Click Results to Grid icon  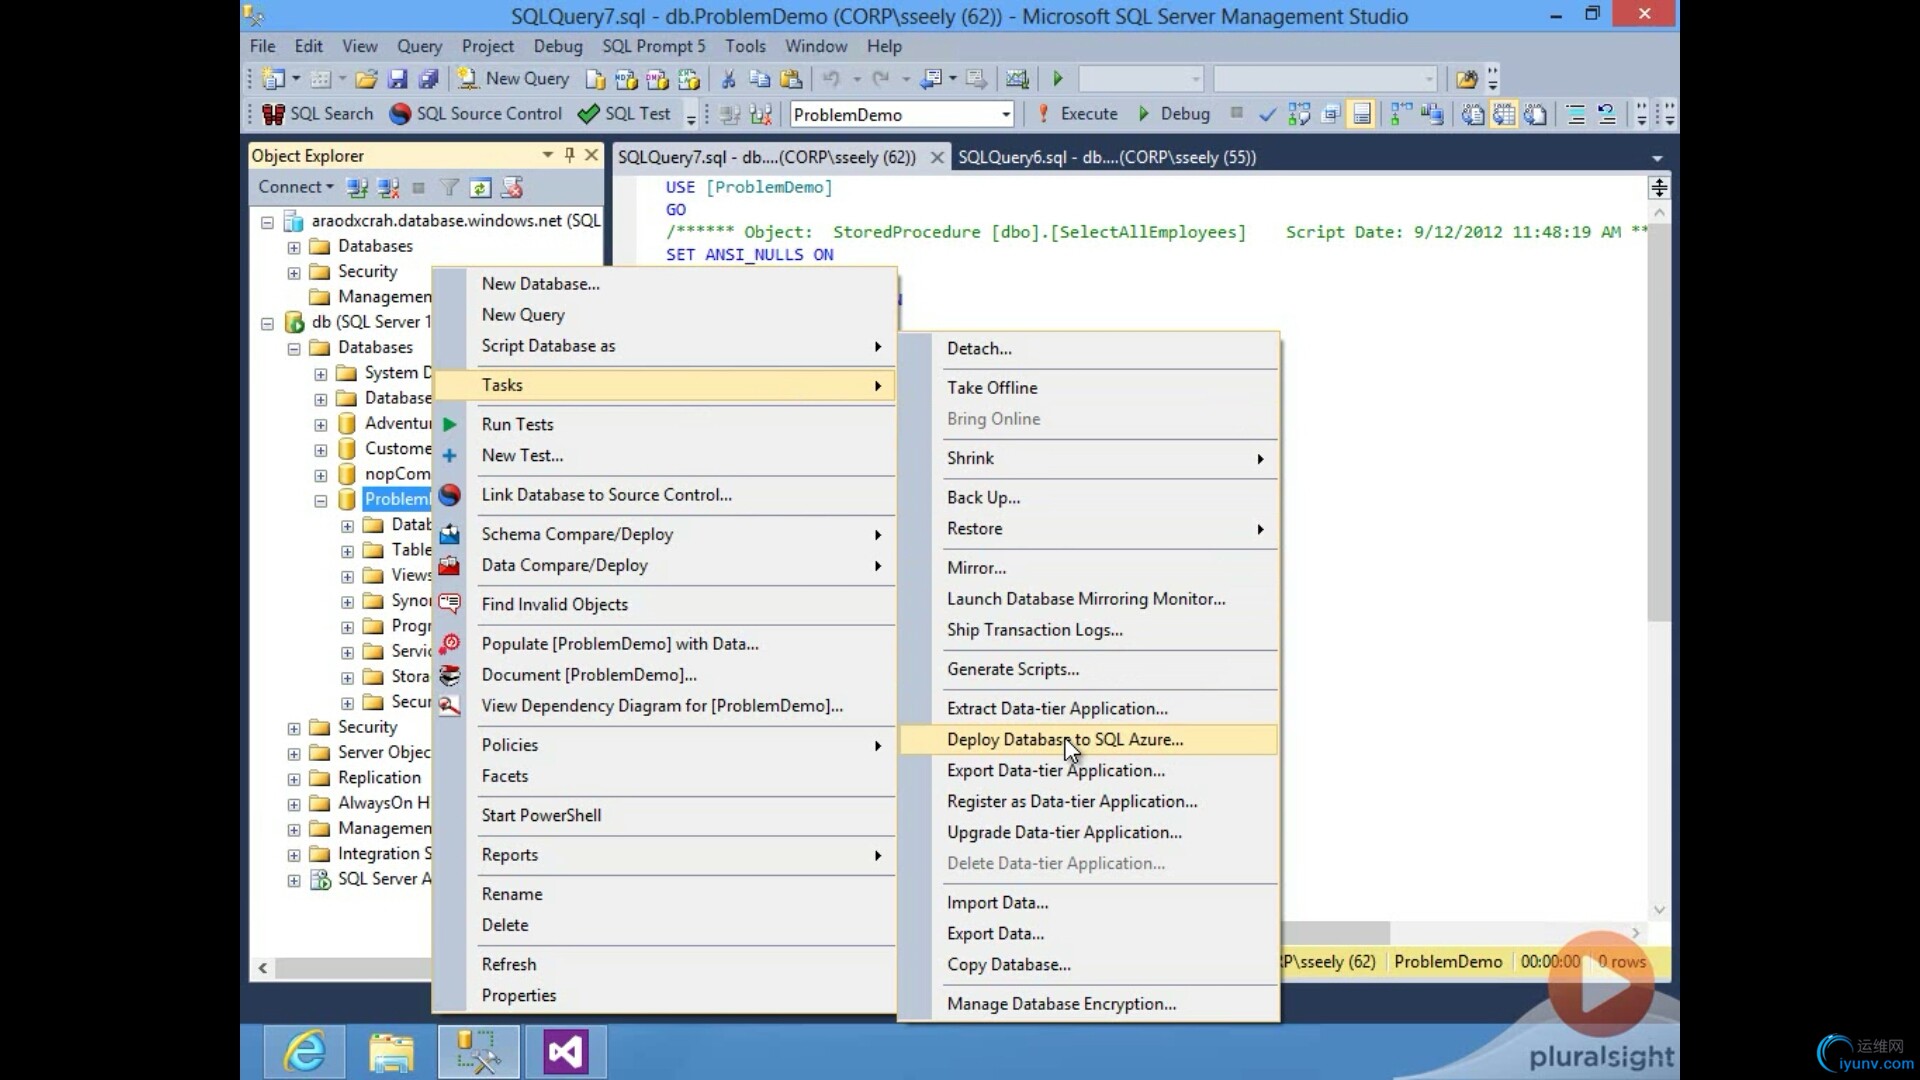[1504, 114]
